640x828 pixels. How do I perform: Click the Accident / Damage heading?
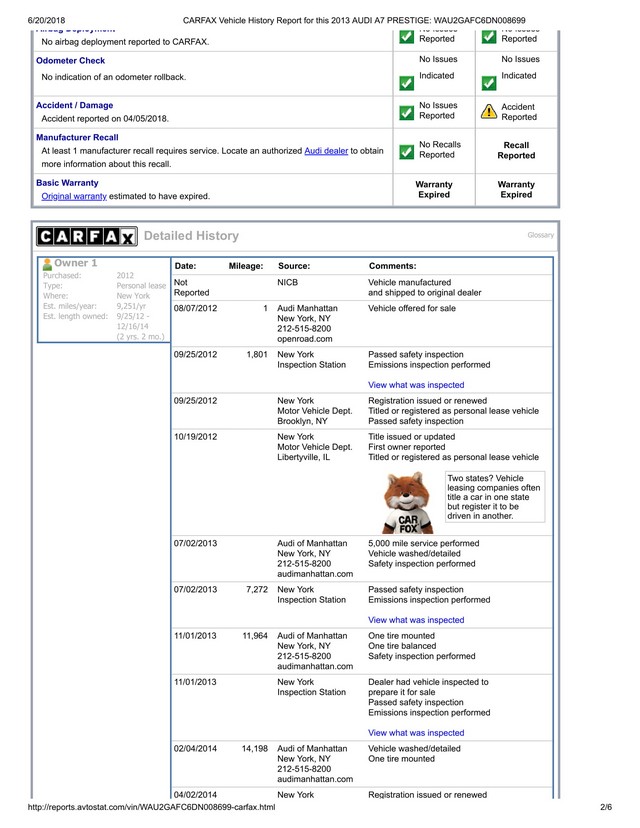point(74,105)
